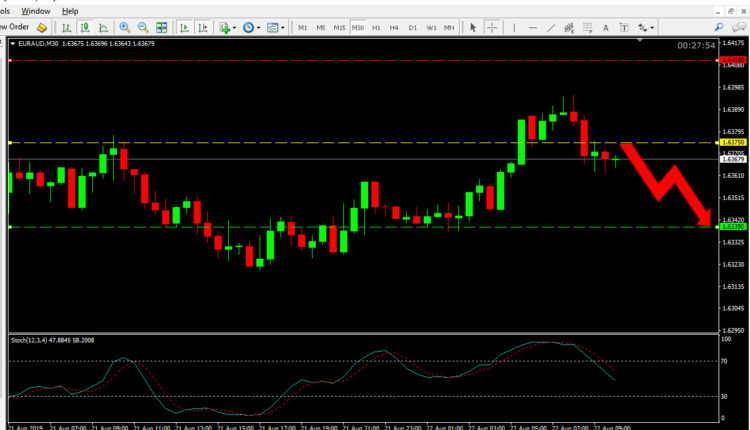
Task: Select the M1 timeframe
Action: pos(302,28)
